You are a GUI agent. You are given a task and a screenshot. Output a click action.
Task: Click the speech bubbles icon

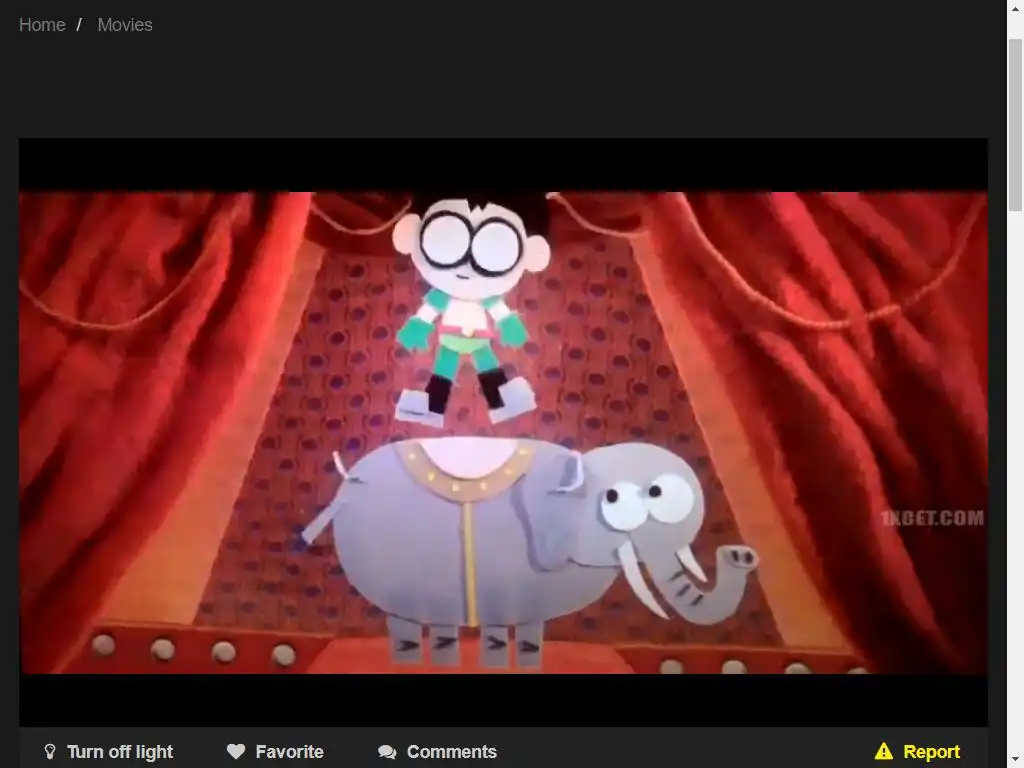coord(387,752)
